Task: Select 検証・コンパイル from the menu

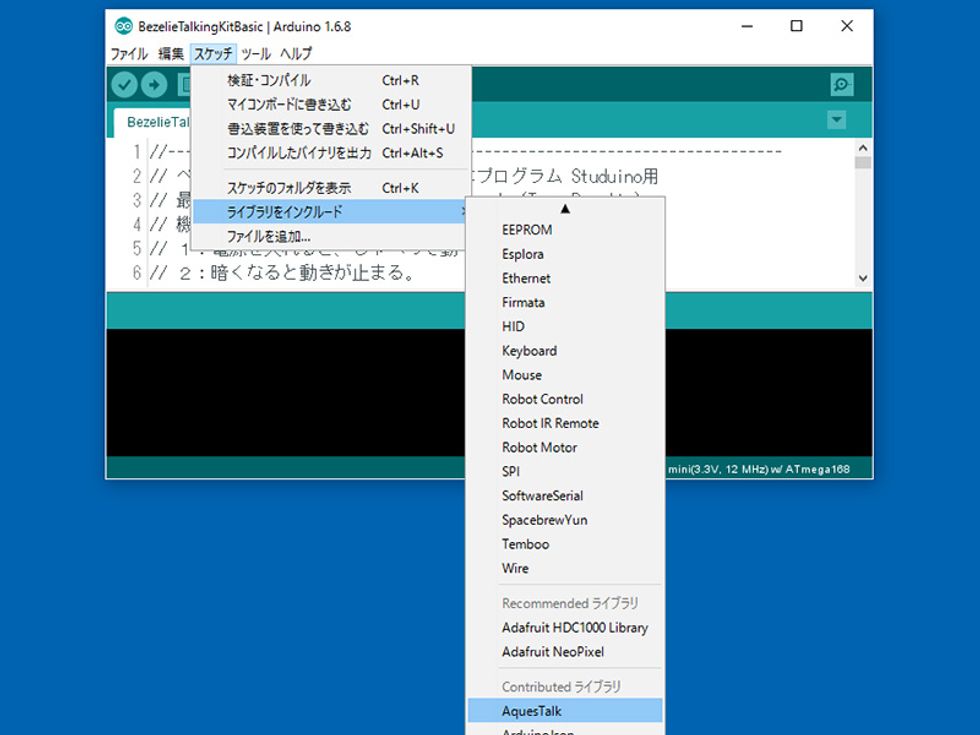Action: [269, 80]
